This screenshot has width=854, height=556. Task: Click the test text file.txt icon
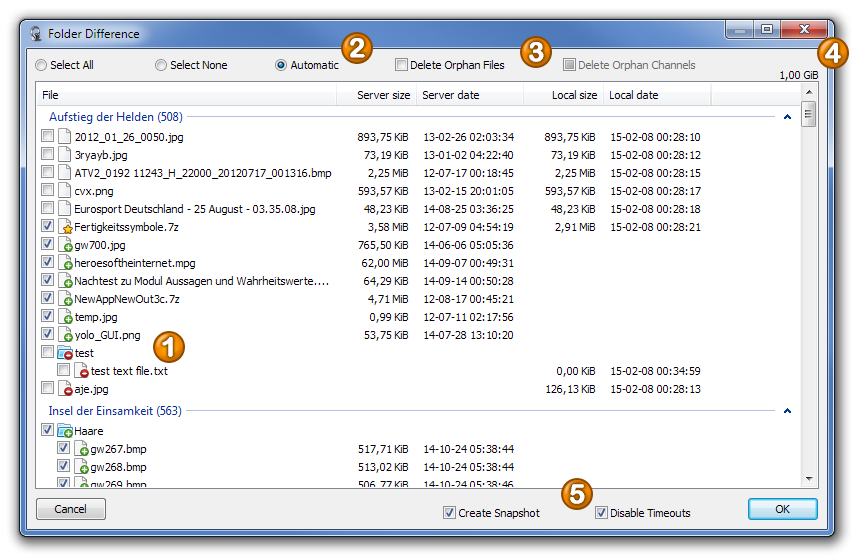[81, 371]
